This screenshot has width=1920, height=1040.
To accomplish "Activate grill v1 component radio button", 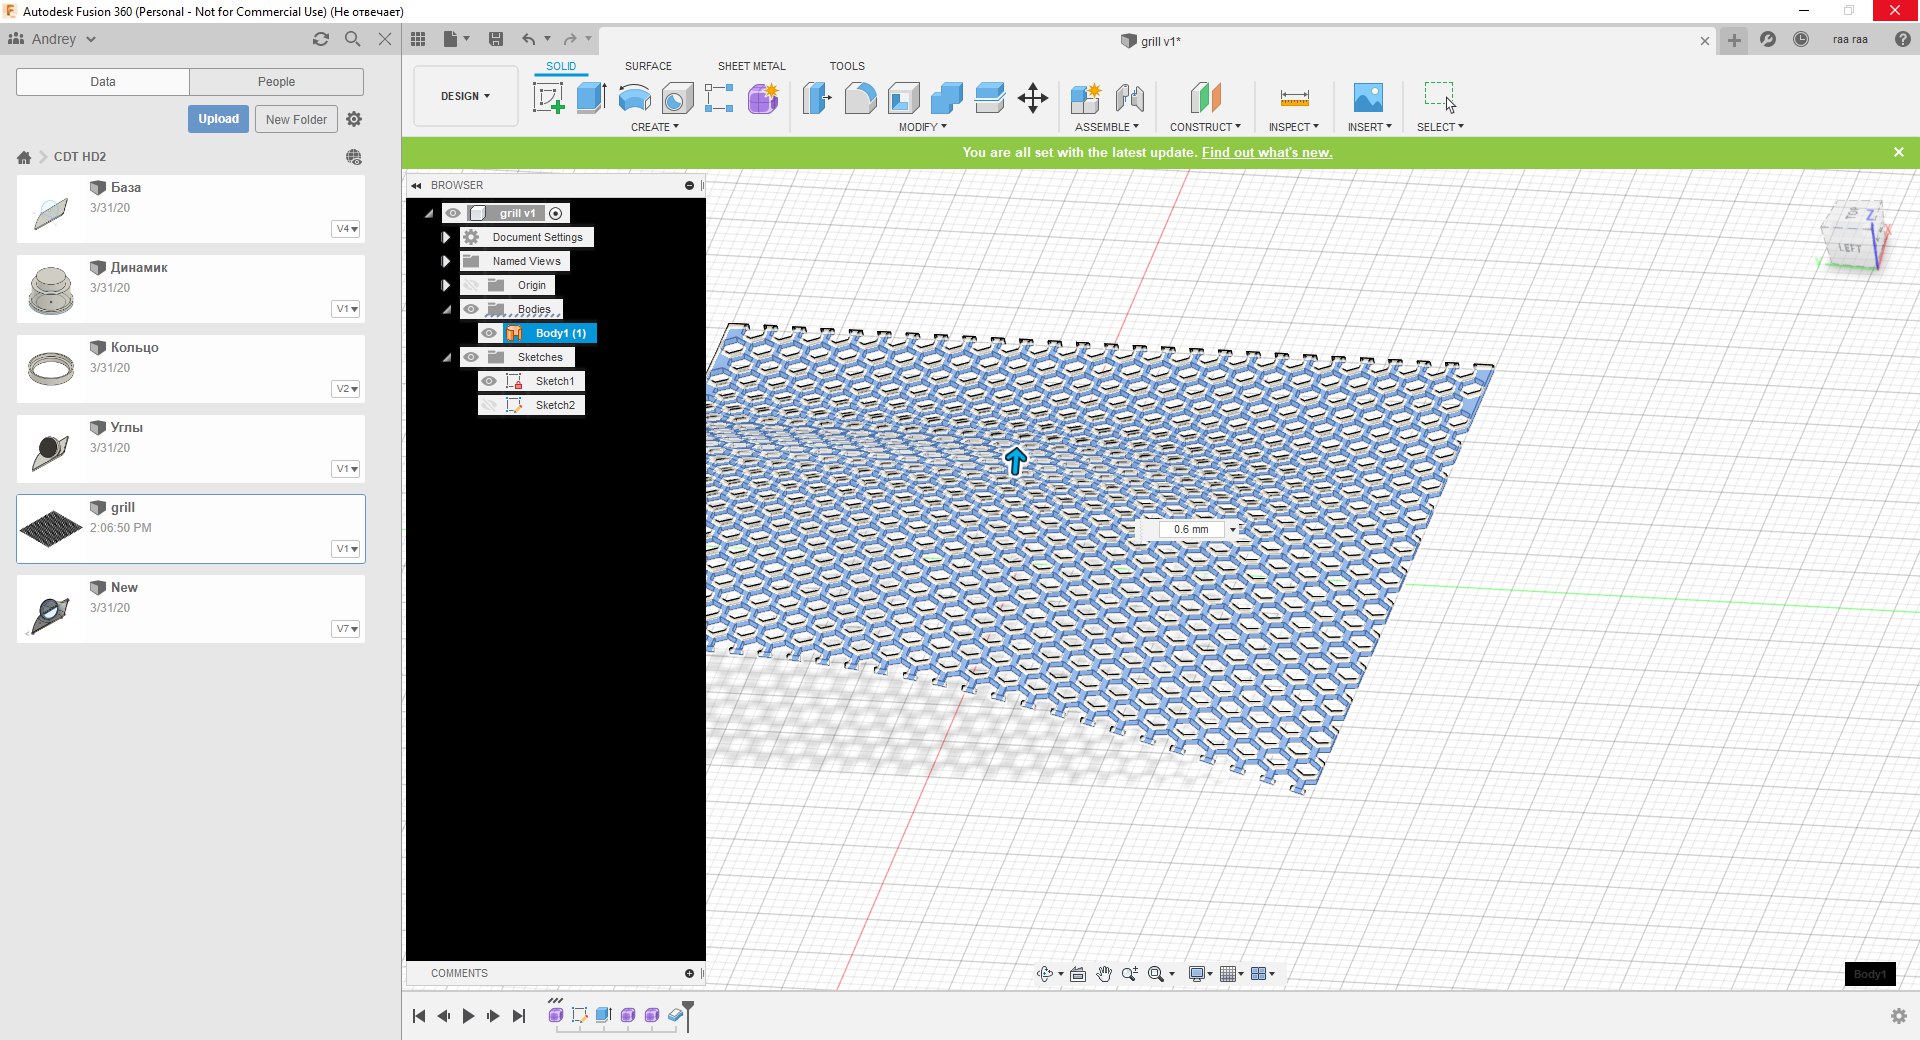I will coord(556,213).
